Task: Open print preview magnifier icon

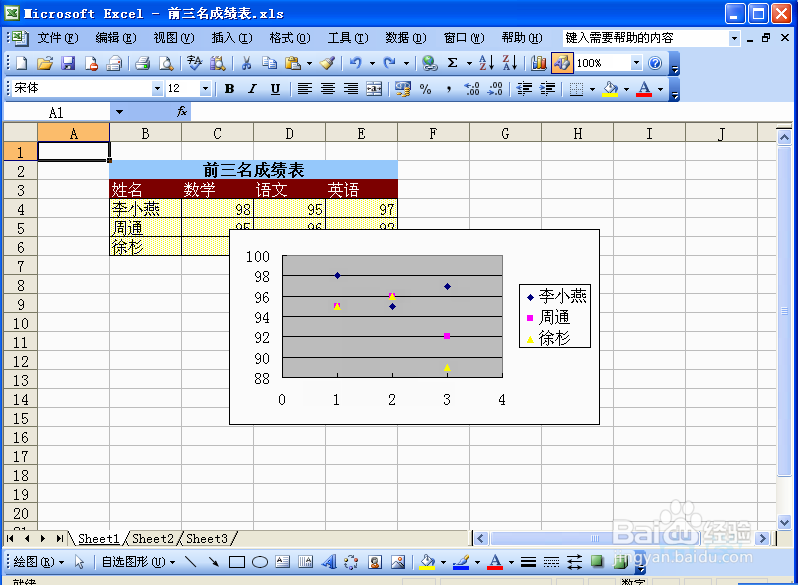Action: tap(166, 63)
